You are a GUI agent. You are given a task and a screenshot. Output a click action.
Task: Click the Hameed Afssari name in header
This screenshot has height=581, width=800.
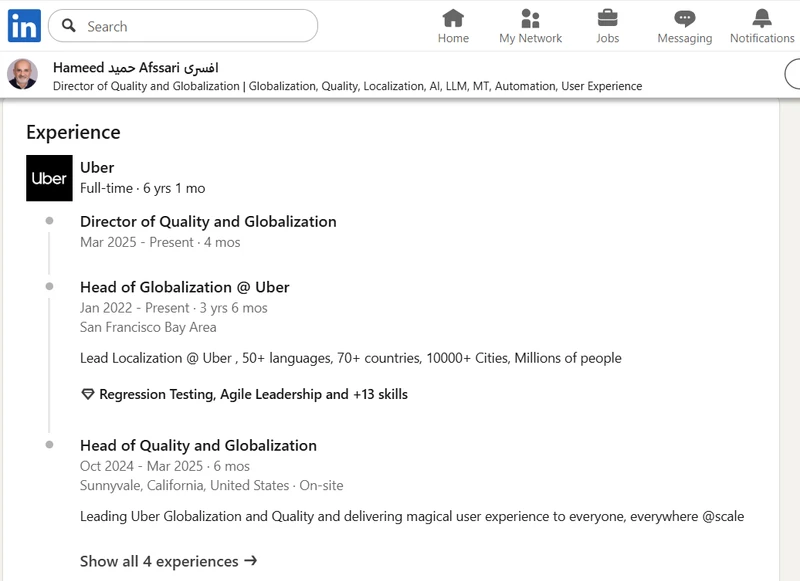135,67
